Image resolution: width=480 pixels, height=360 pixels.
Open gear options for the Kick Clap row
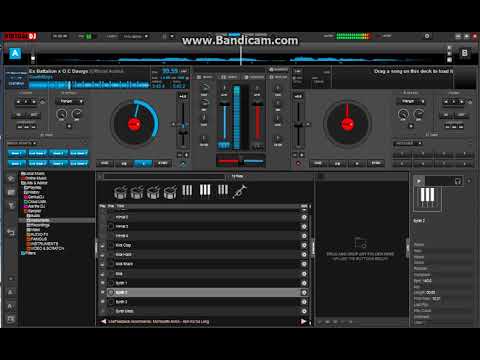click(x=304, y=245)
